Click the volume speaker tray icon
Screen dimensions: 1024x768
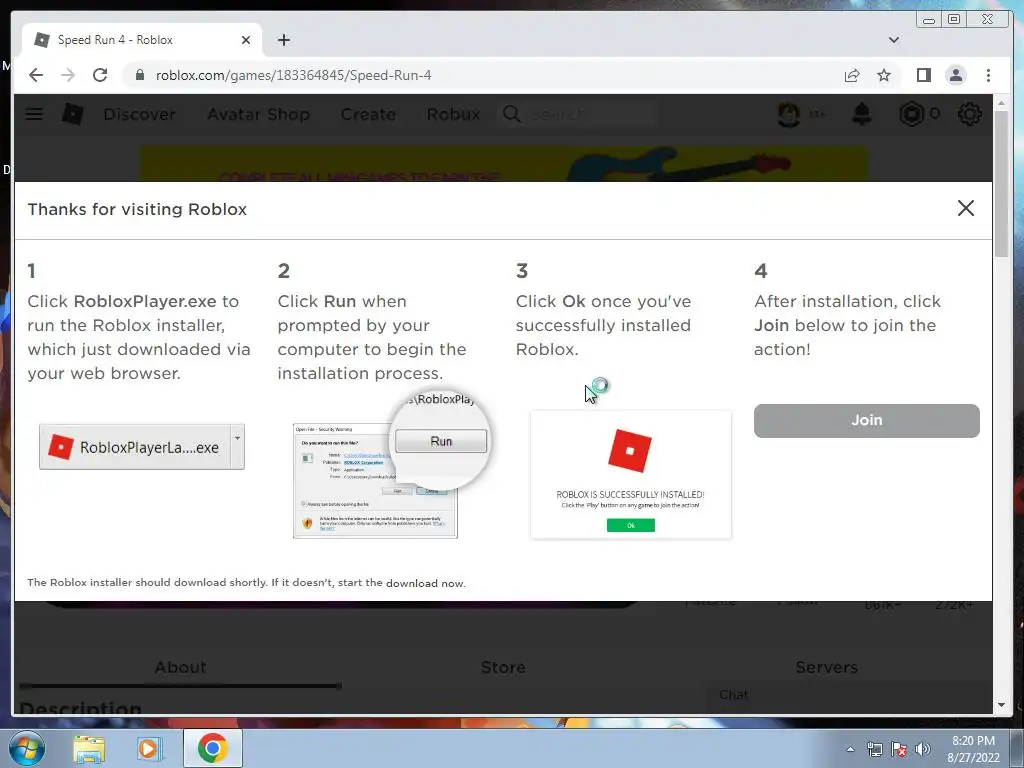point(922,749)
